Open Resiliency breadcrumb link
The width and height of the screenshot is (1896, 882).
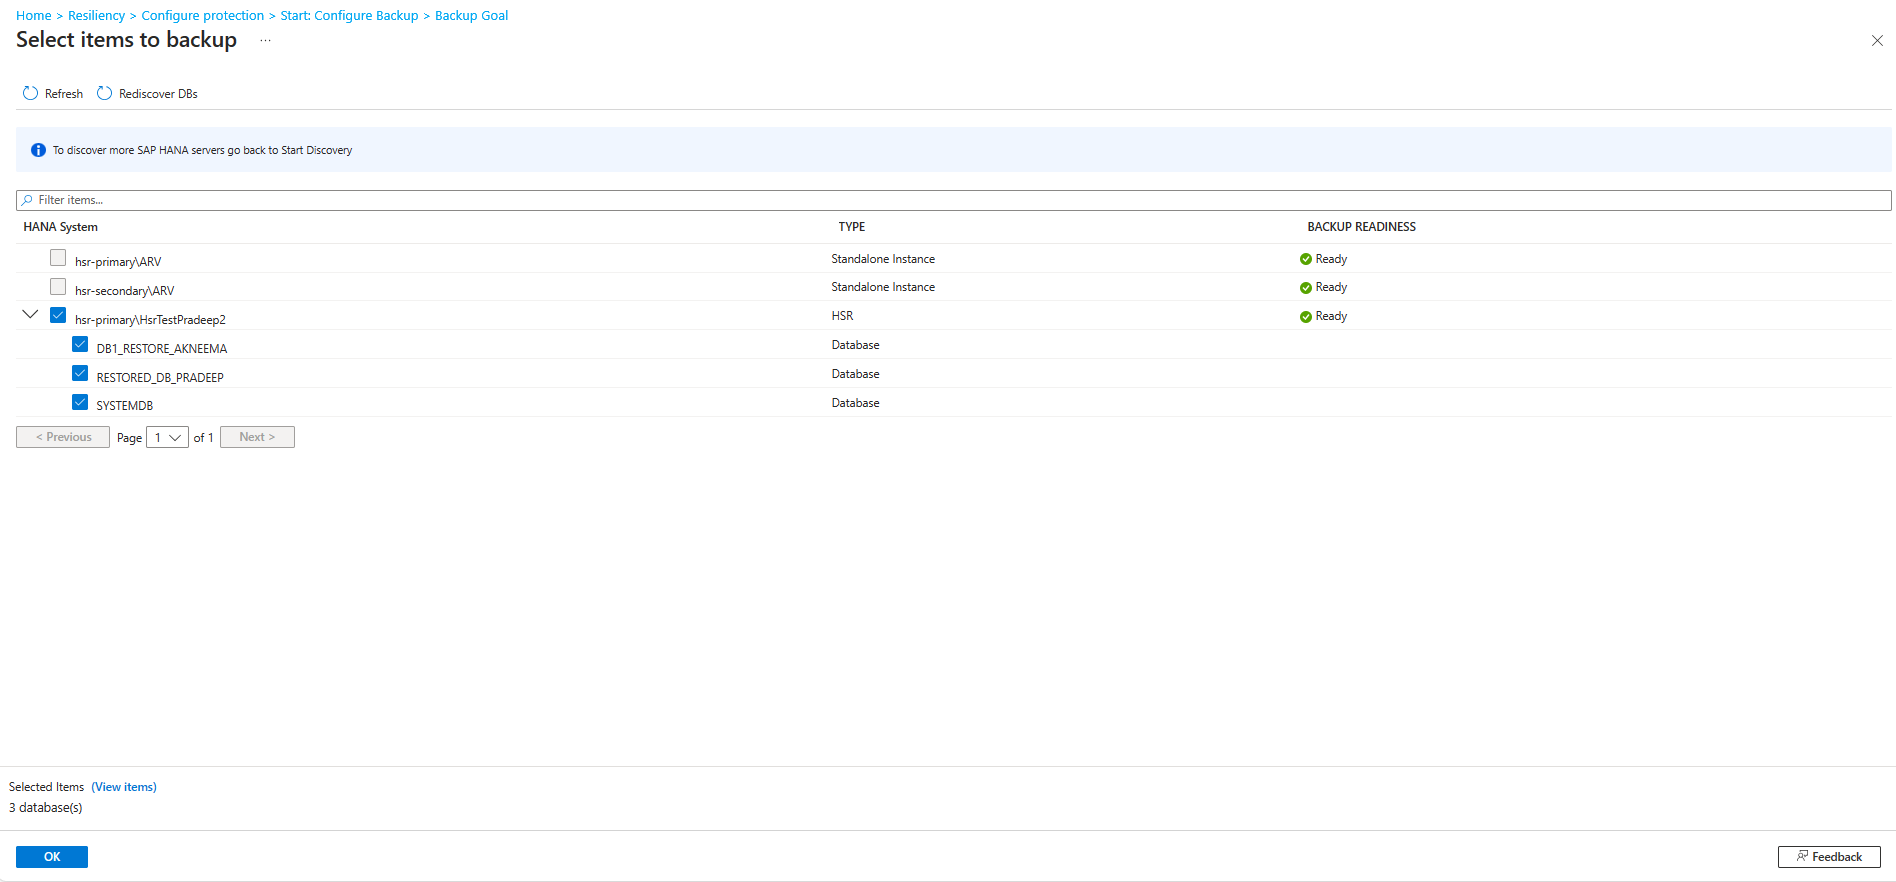pos(97,15)
